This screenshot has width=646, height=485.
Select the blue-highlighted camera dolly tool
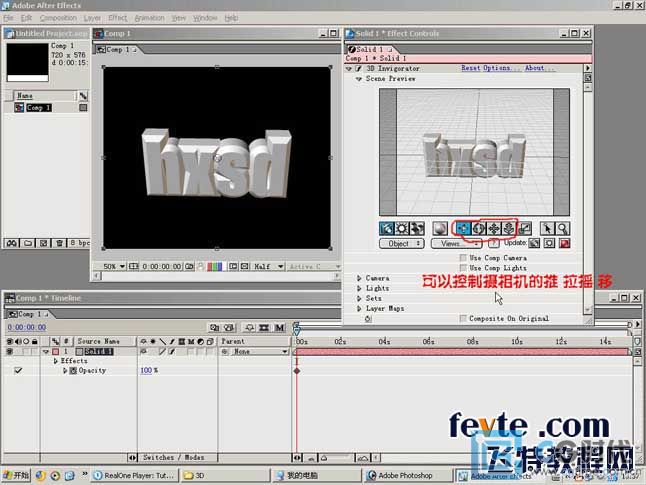[463, 228]
